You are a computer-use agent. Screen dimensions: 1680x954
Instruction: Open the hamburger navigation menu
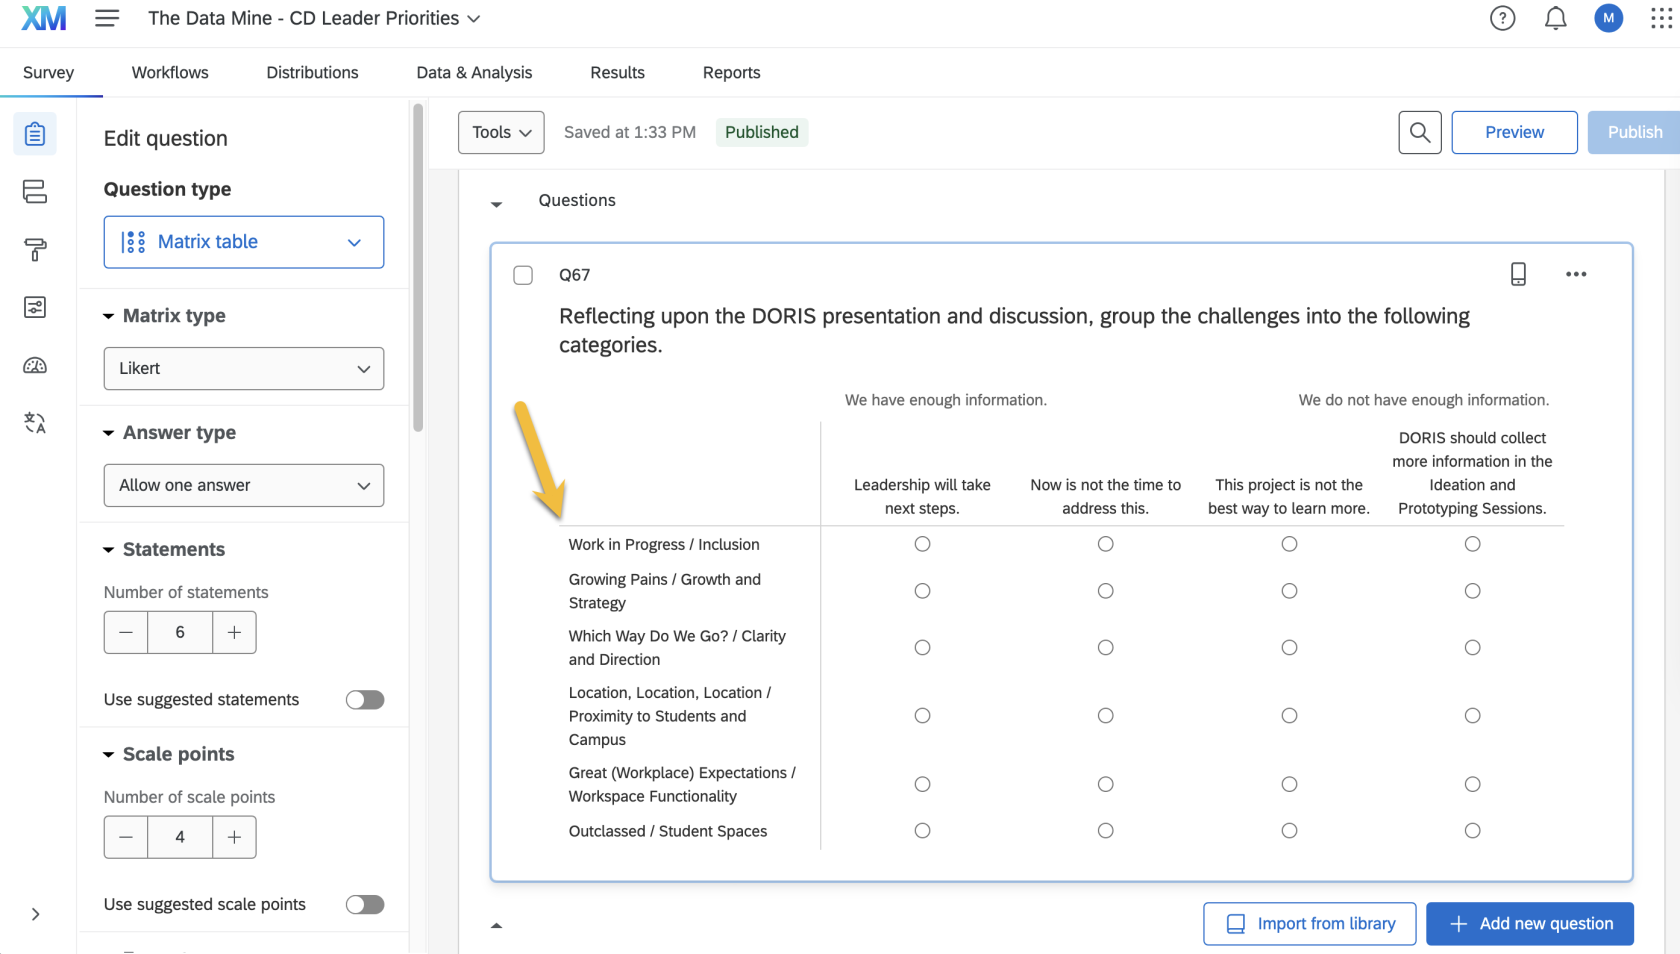[x=107, y=18]
